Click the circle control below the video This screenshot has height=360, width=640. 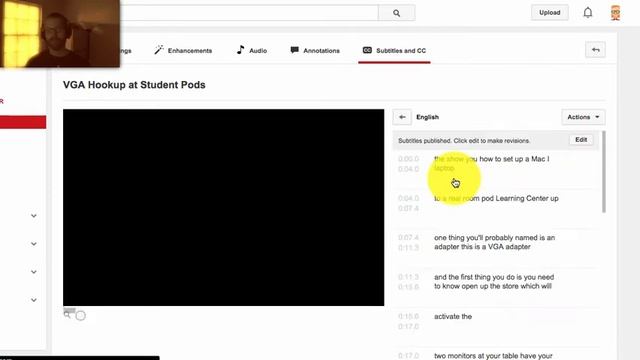(x=81, y=316)
